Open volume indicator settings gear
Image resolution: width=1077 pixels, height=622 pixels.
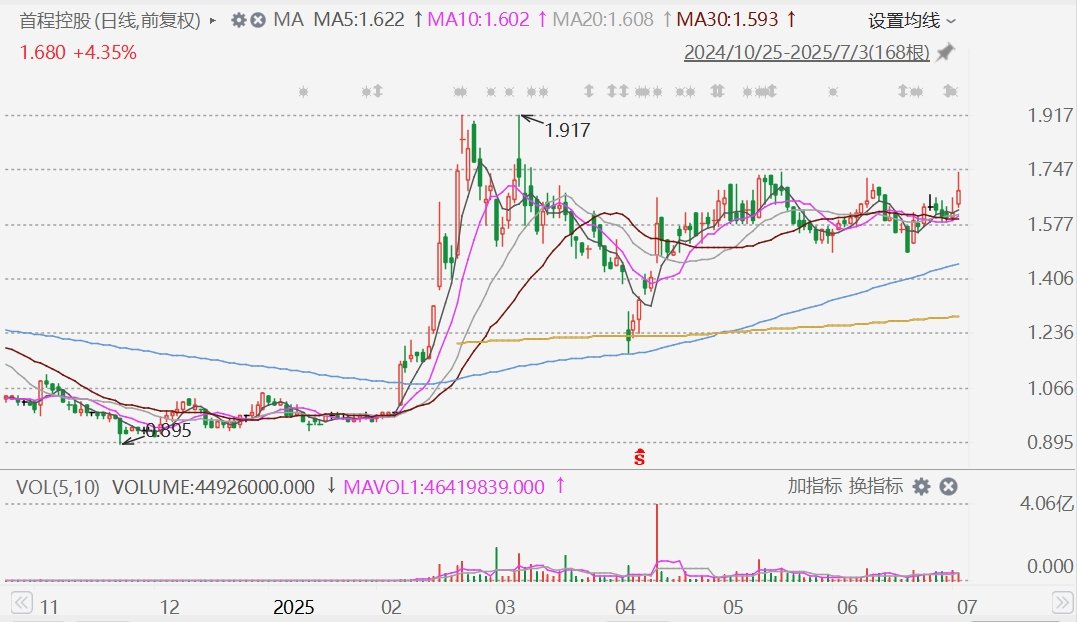[921, 487]
